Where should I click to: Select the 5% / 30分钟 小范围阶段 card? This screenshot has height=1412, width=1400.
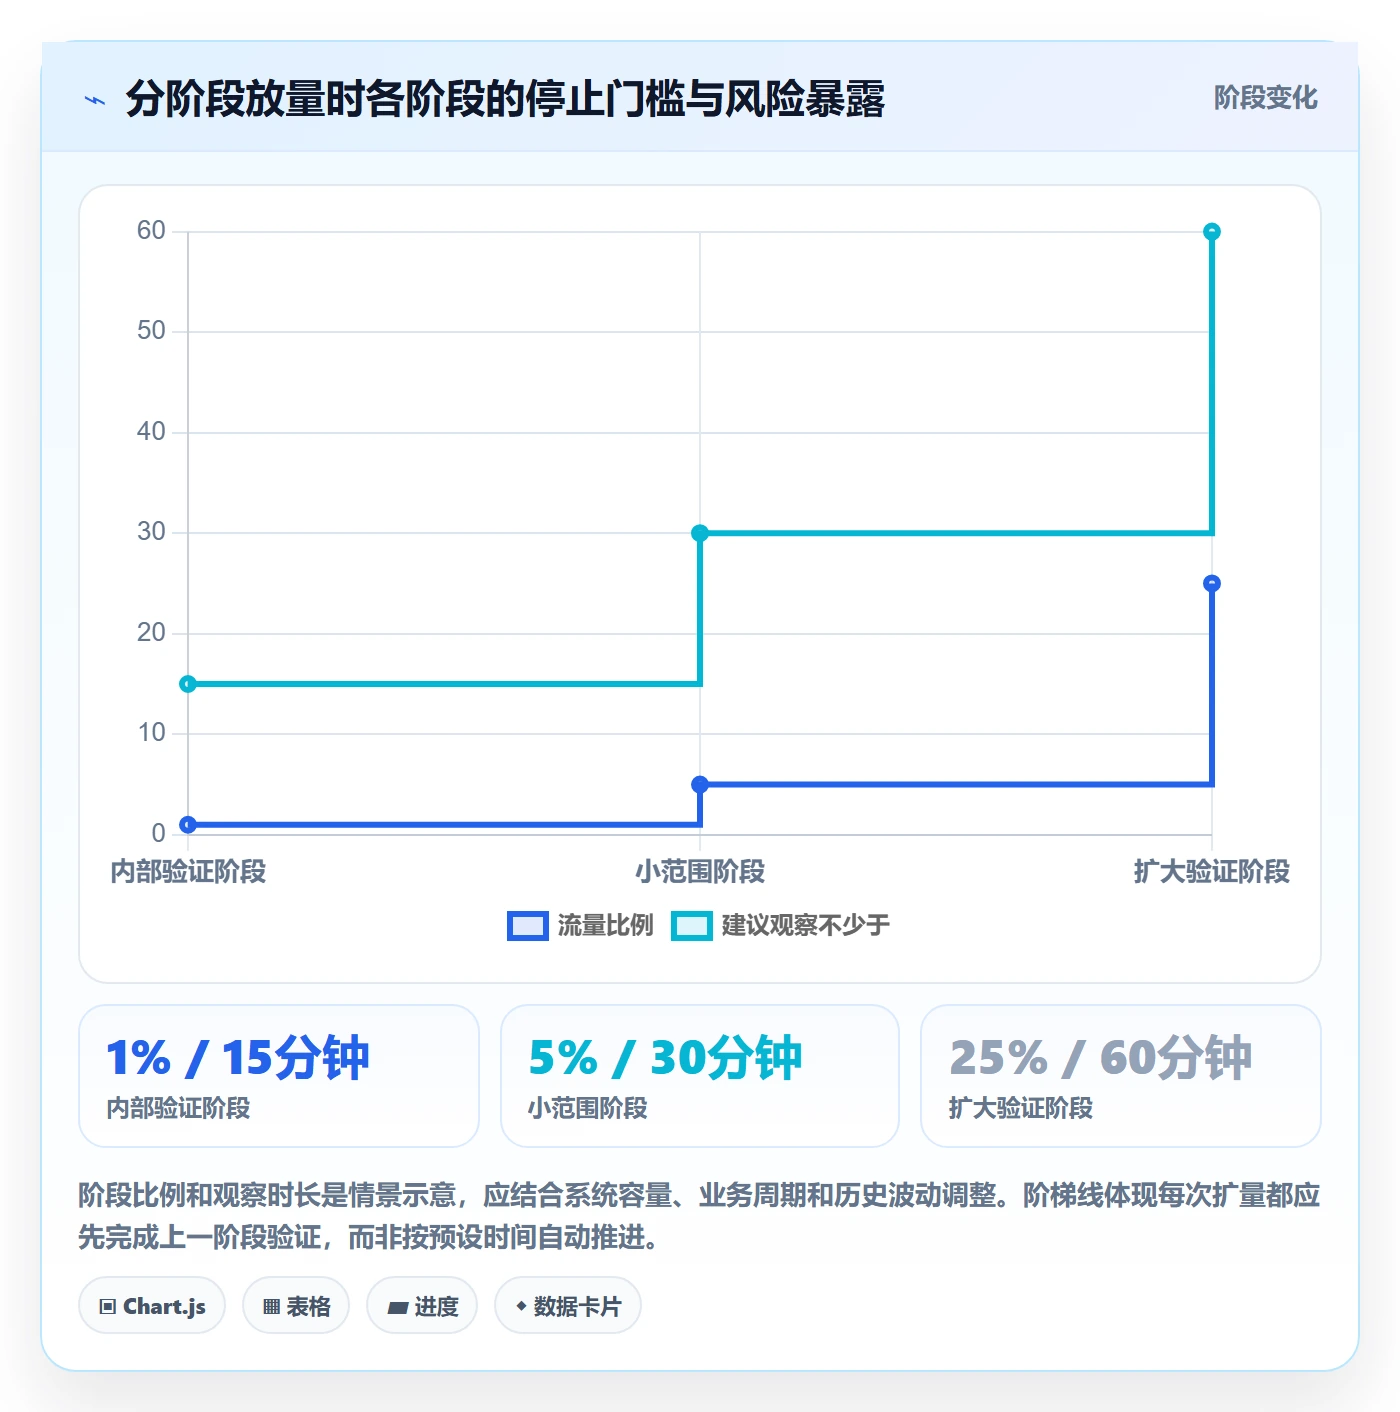tap(700, 1076)
